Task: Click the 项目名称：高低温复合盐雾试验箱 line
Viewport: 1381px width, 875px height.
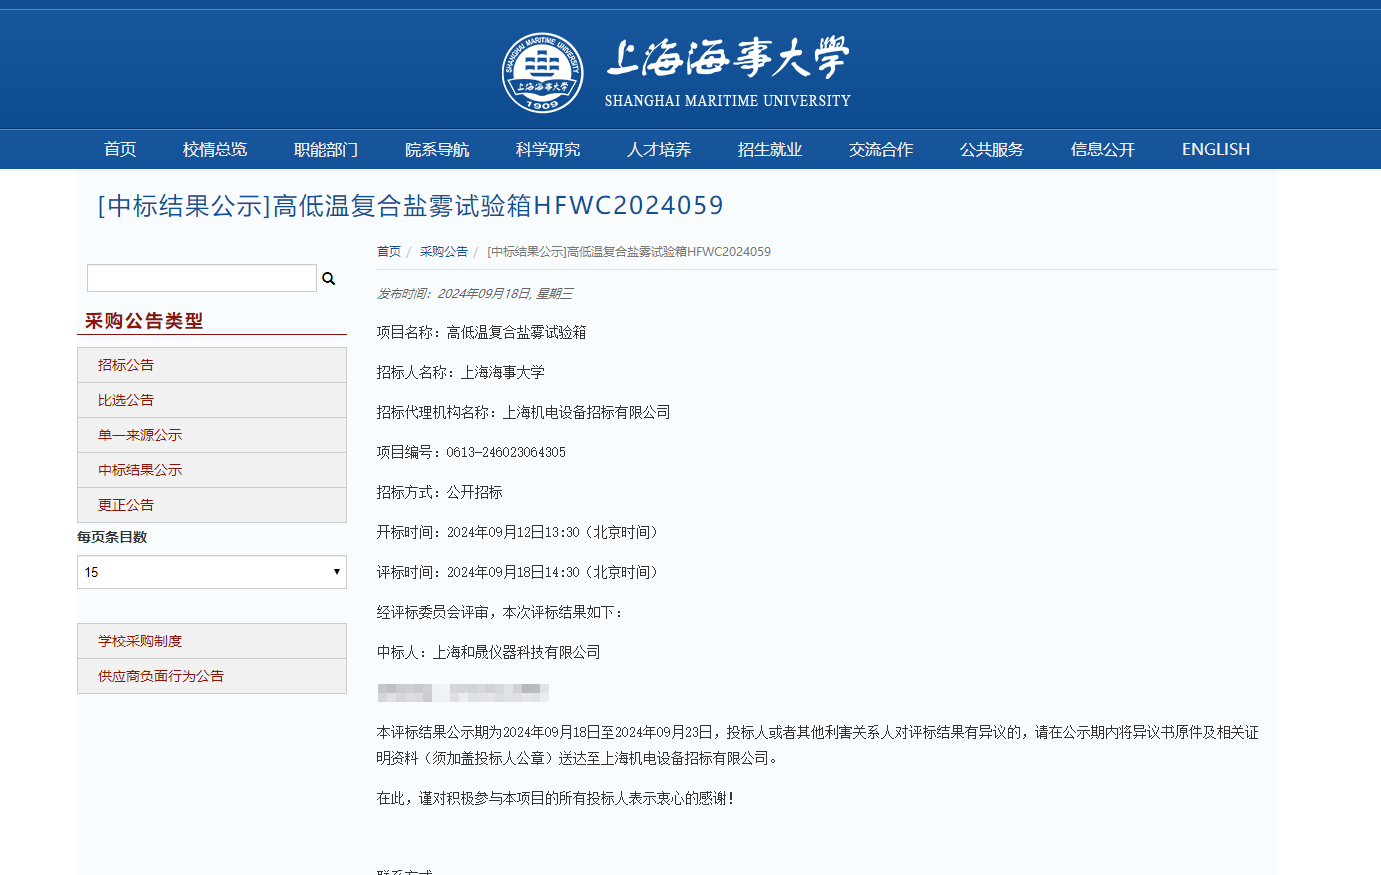Action: [481, 332]
